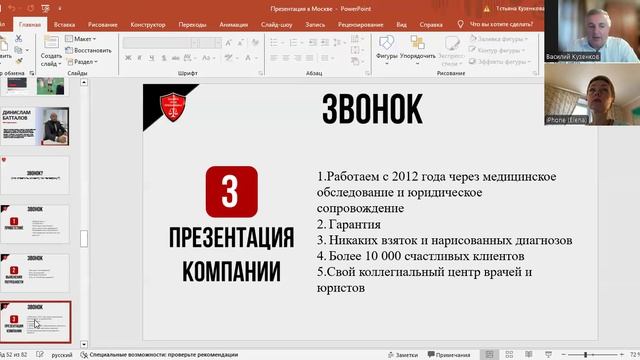Open the Шрифт group dialog launcher
This screenshot has height=360, width=640.
[x=260, y=73]
